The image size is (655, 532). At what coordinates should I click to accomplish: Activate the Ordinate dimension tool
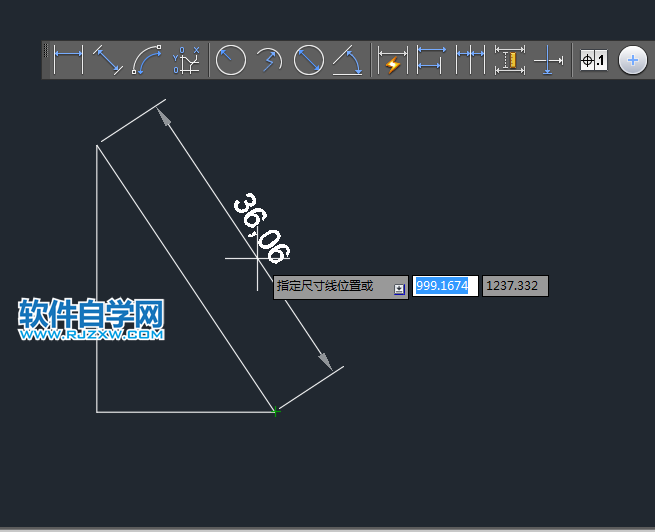(x=186, y=60)
